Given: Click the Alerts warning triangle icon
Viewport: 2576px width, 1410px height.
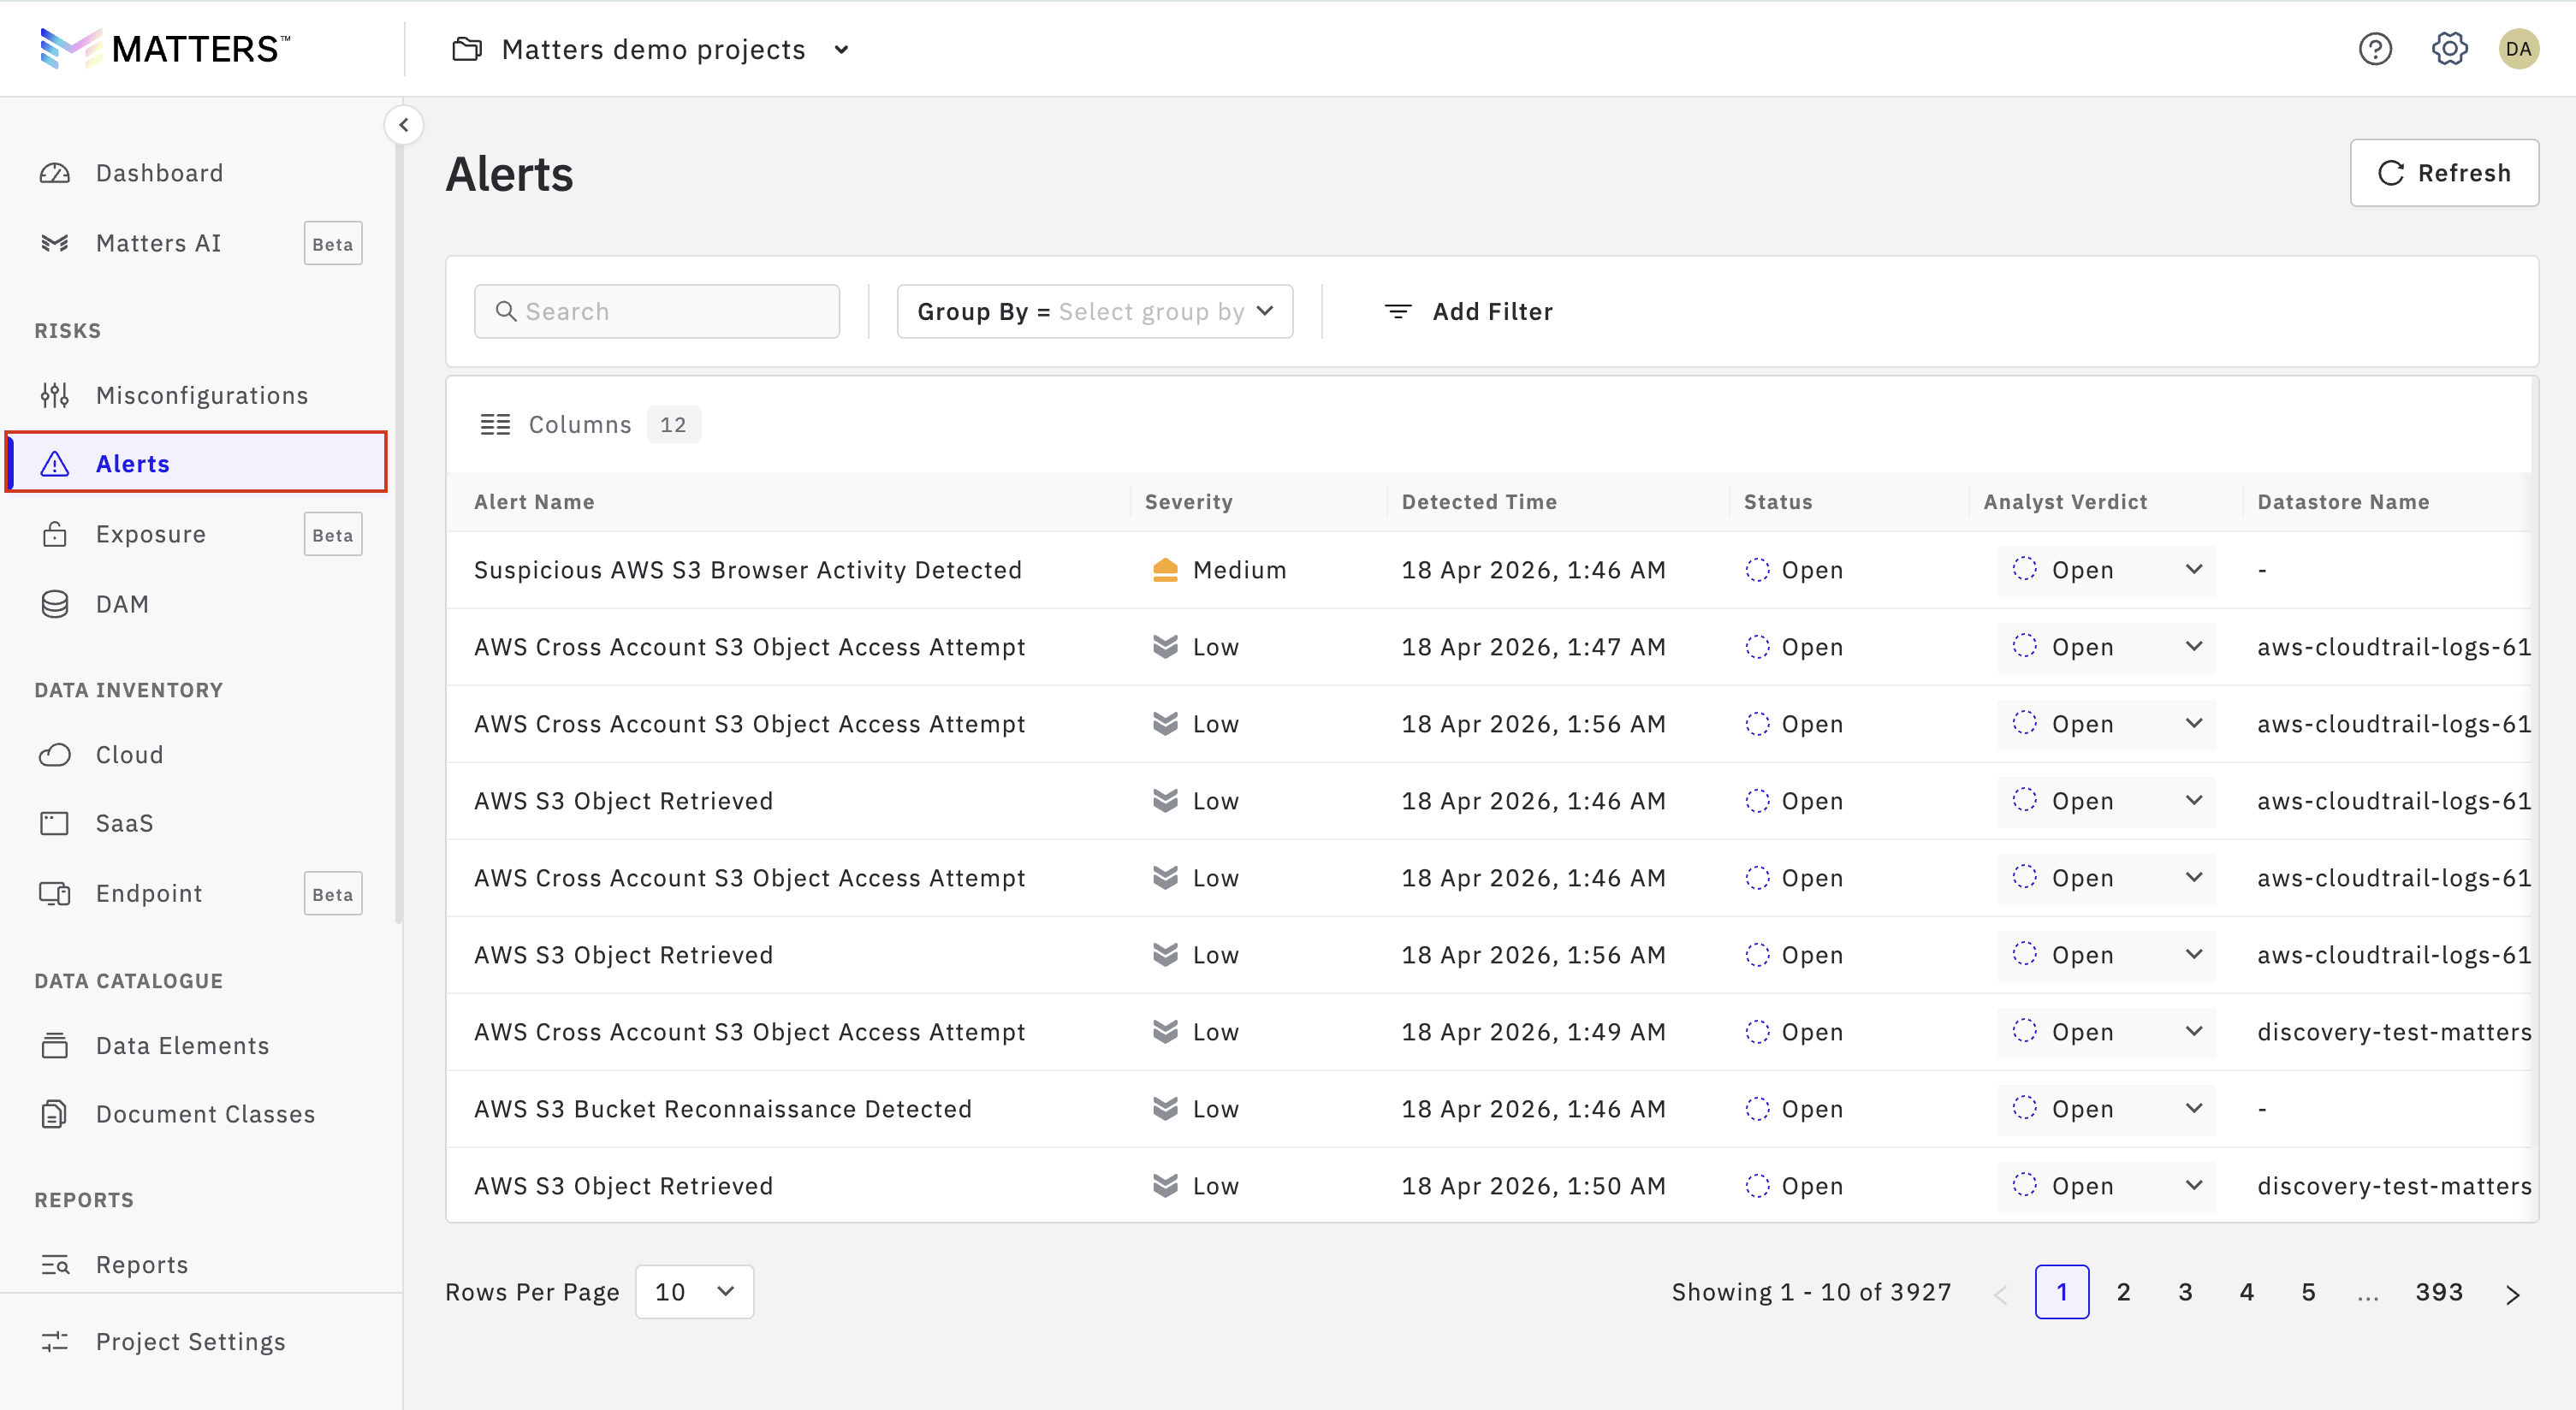Looking at the screenshot, I should (55, 462).
